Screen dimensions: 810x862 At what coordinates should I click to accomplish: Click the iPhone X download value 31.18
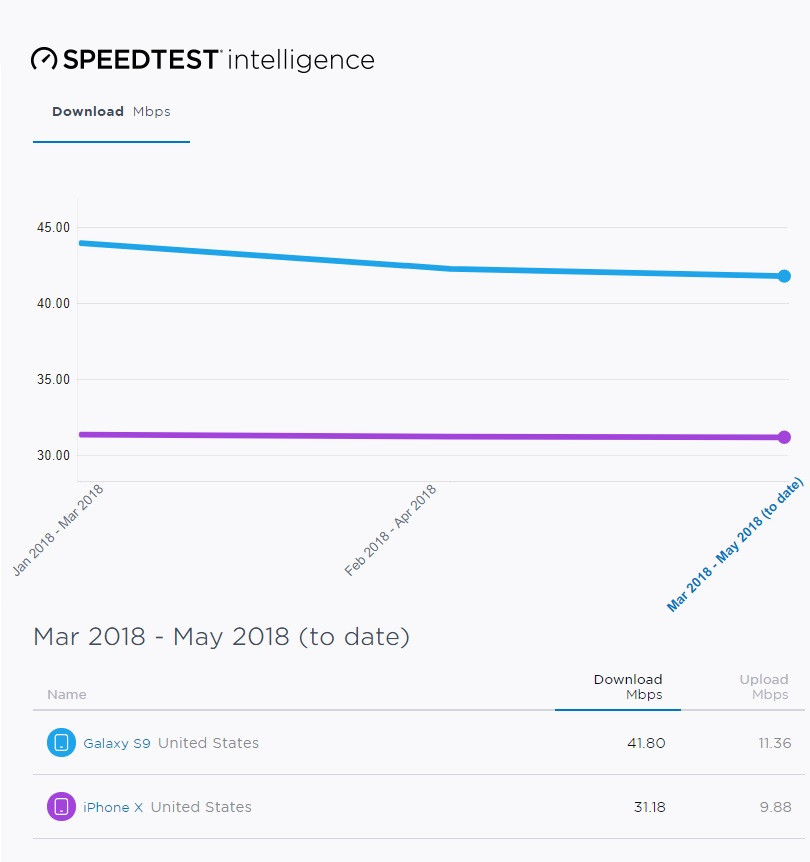(x=649, y=807)
